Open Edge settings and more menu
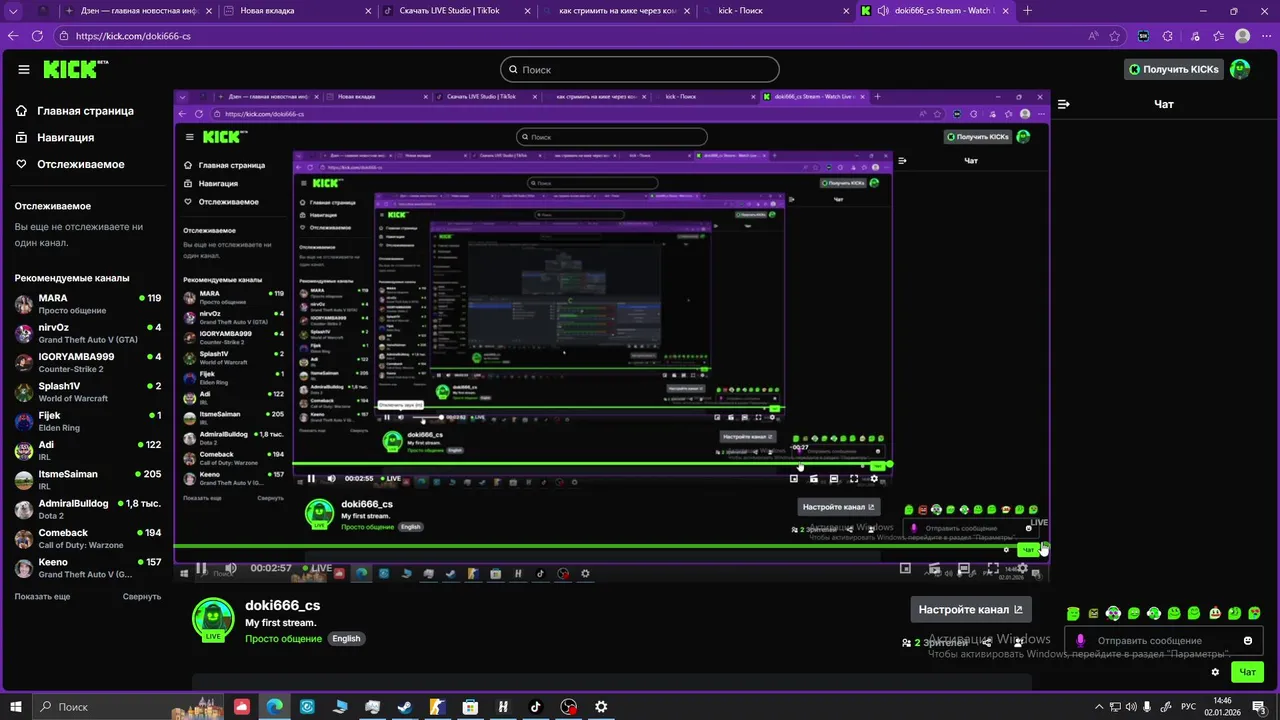This screenshot has height=720, width=1280. pos(1266,35)
